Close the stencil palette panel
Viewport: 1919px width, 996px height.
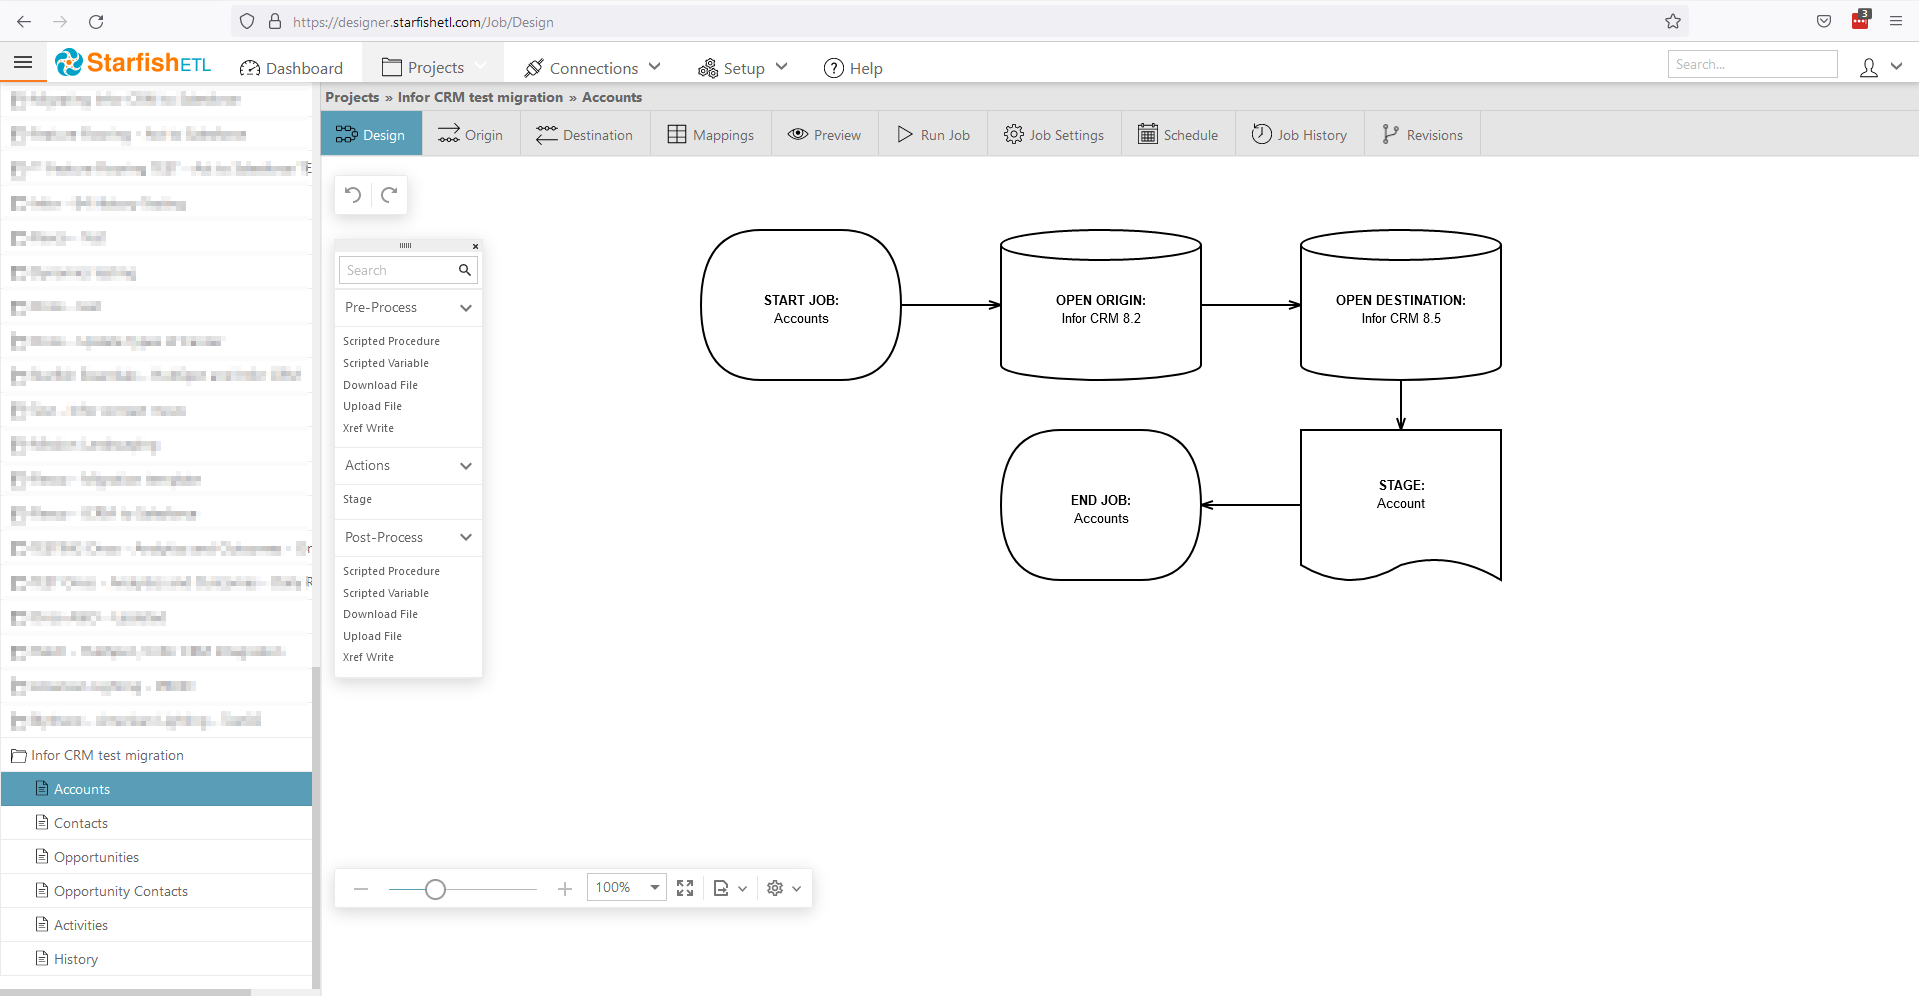pos(475,246)
